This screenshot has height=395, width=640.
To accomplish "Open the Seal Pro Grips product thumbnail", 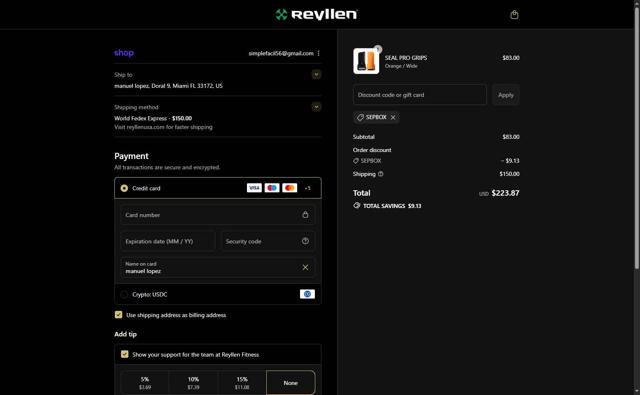I will 366,61.
